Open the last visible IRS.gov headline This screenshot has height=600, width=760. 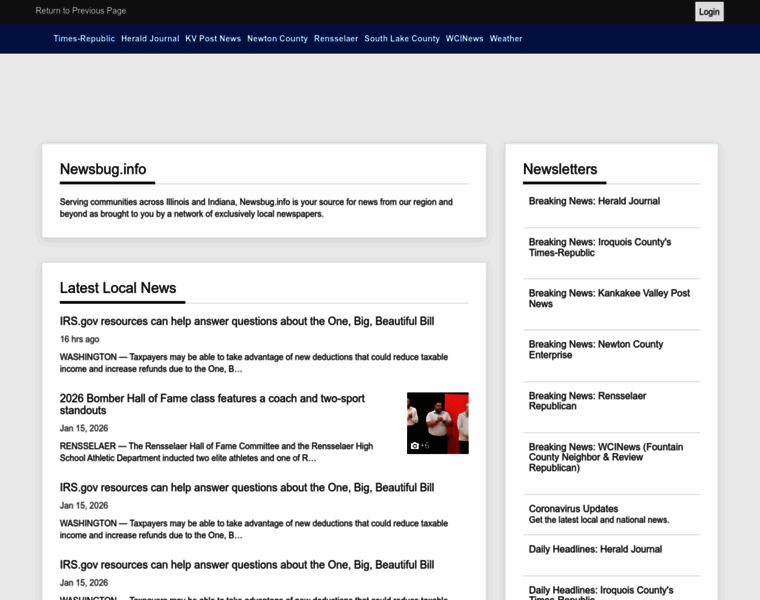click(x=247, y=565)
